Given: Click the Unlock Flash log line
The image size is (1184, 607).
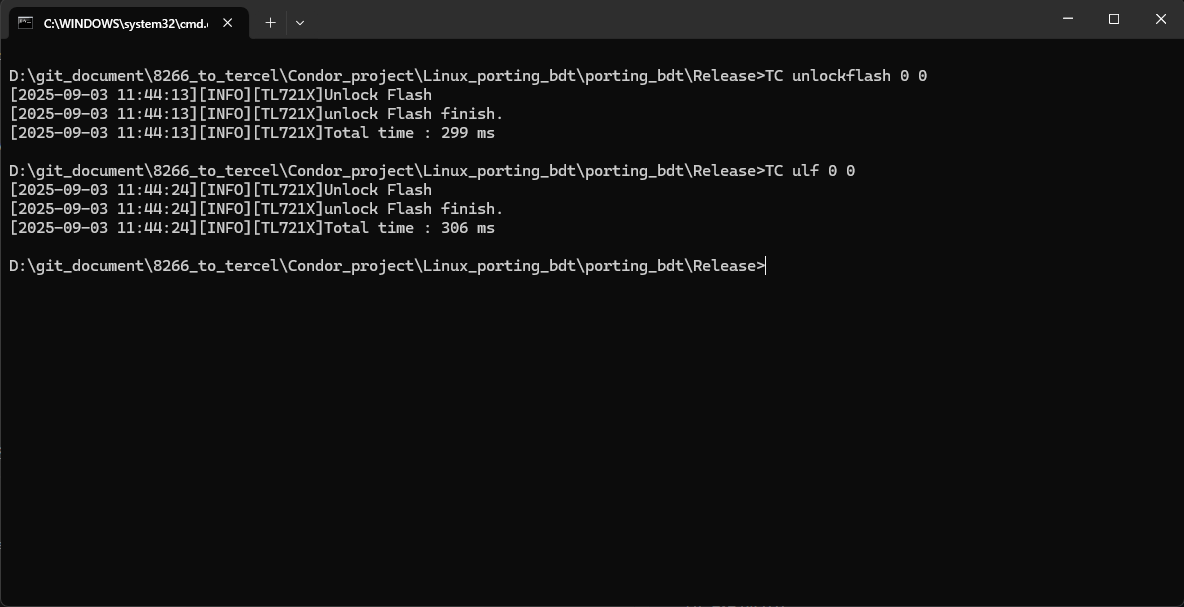Looking at the screenshot, I should coord(378,94).
